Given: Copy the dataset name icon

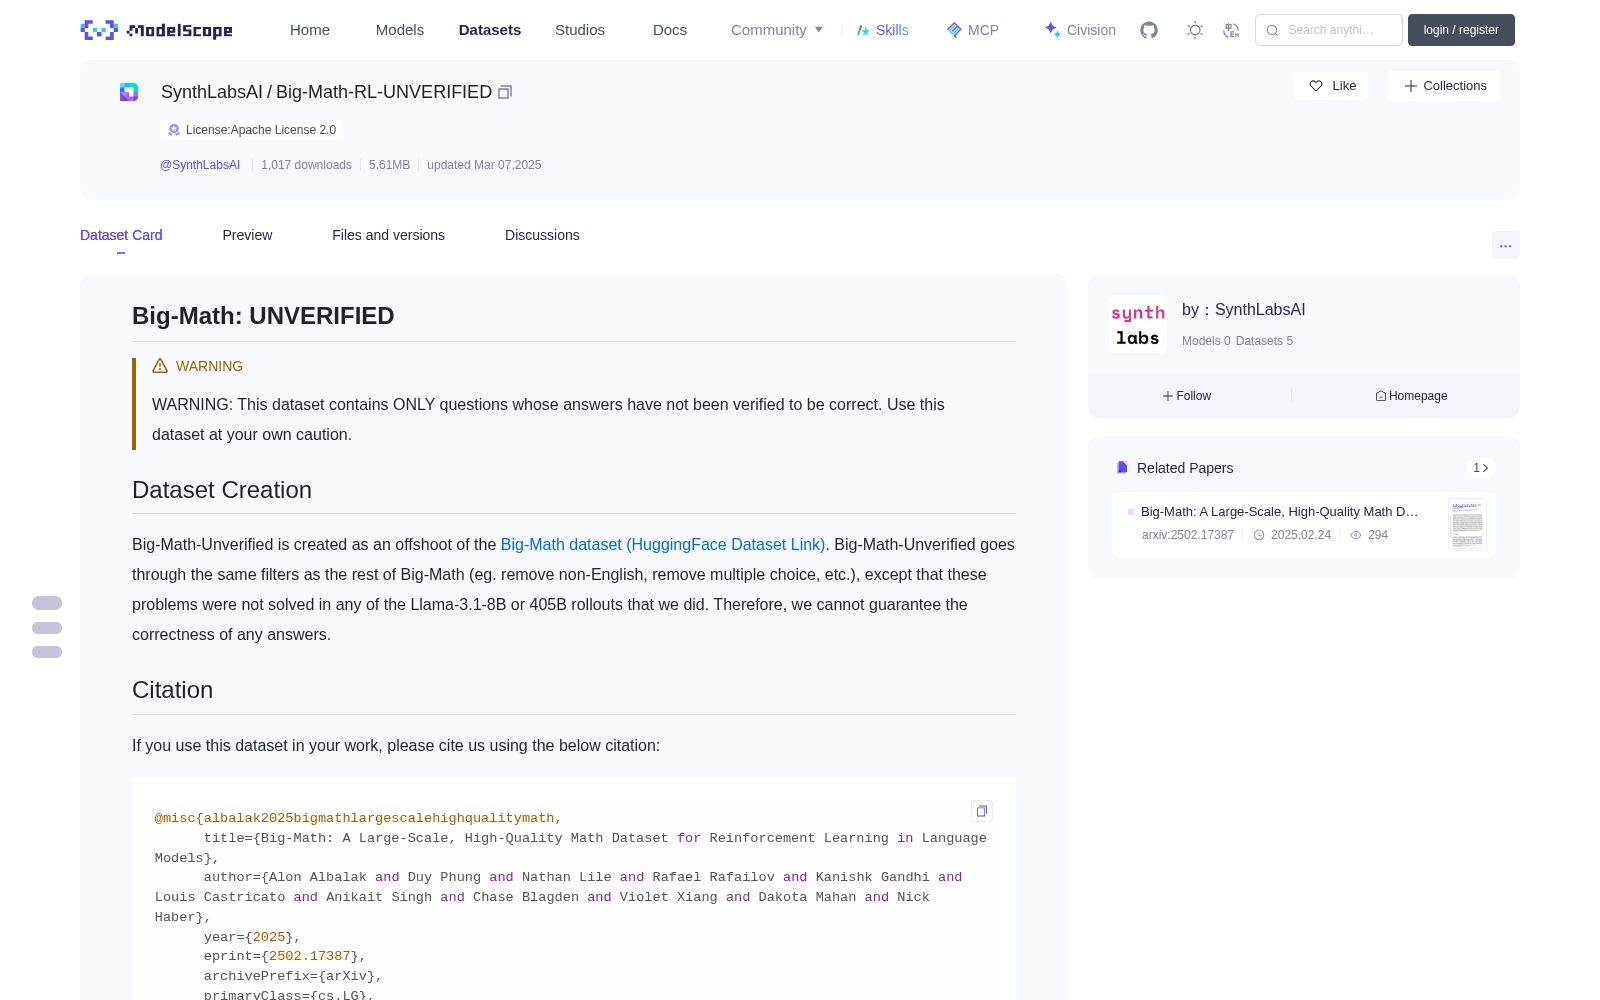Looking at the screenshot, I should 505,92.
